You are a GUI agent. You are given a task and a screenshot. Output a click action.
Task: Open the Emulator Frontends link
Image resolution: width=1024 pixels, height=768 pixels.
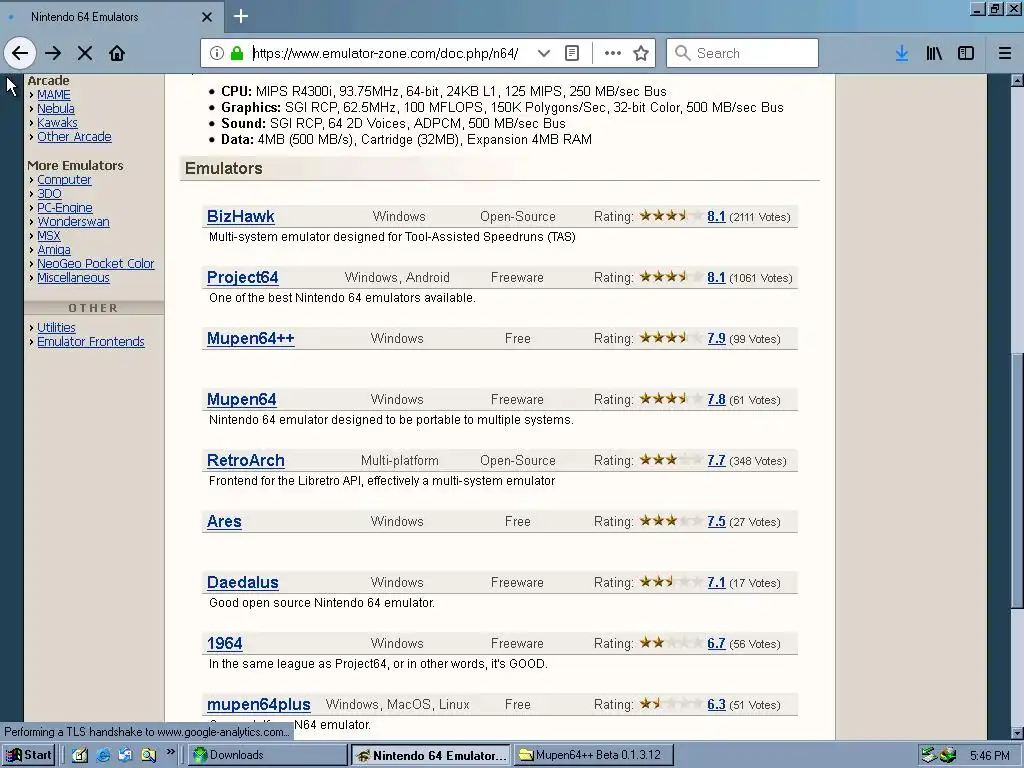tap(91, 342)
